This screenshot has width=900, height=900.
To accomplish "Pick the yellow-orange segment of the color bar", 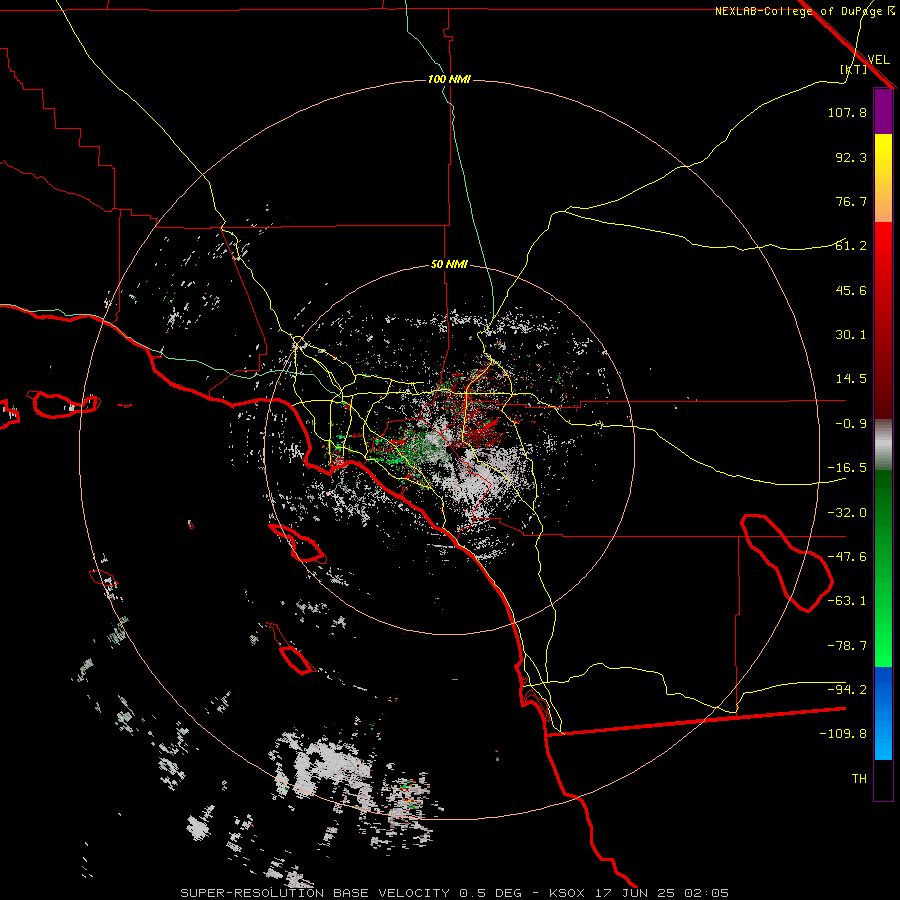I will tap(883, 178).
